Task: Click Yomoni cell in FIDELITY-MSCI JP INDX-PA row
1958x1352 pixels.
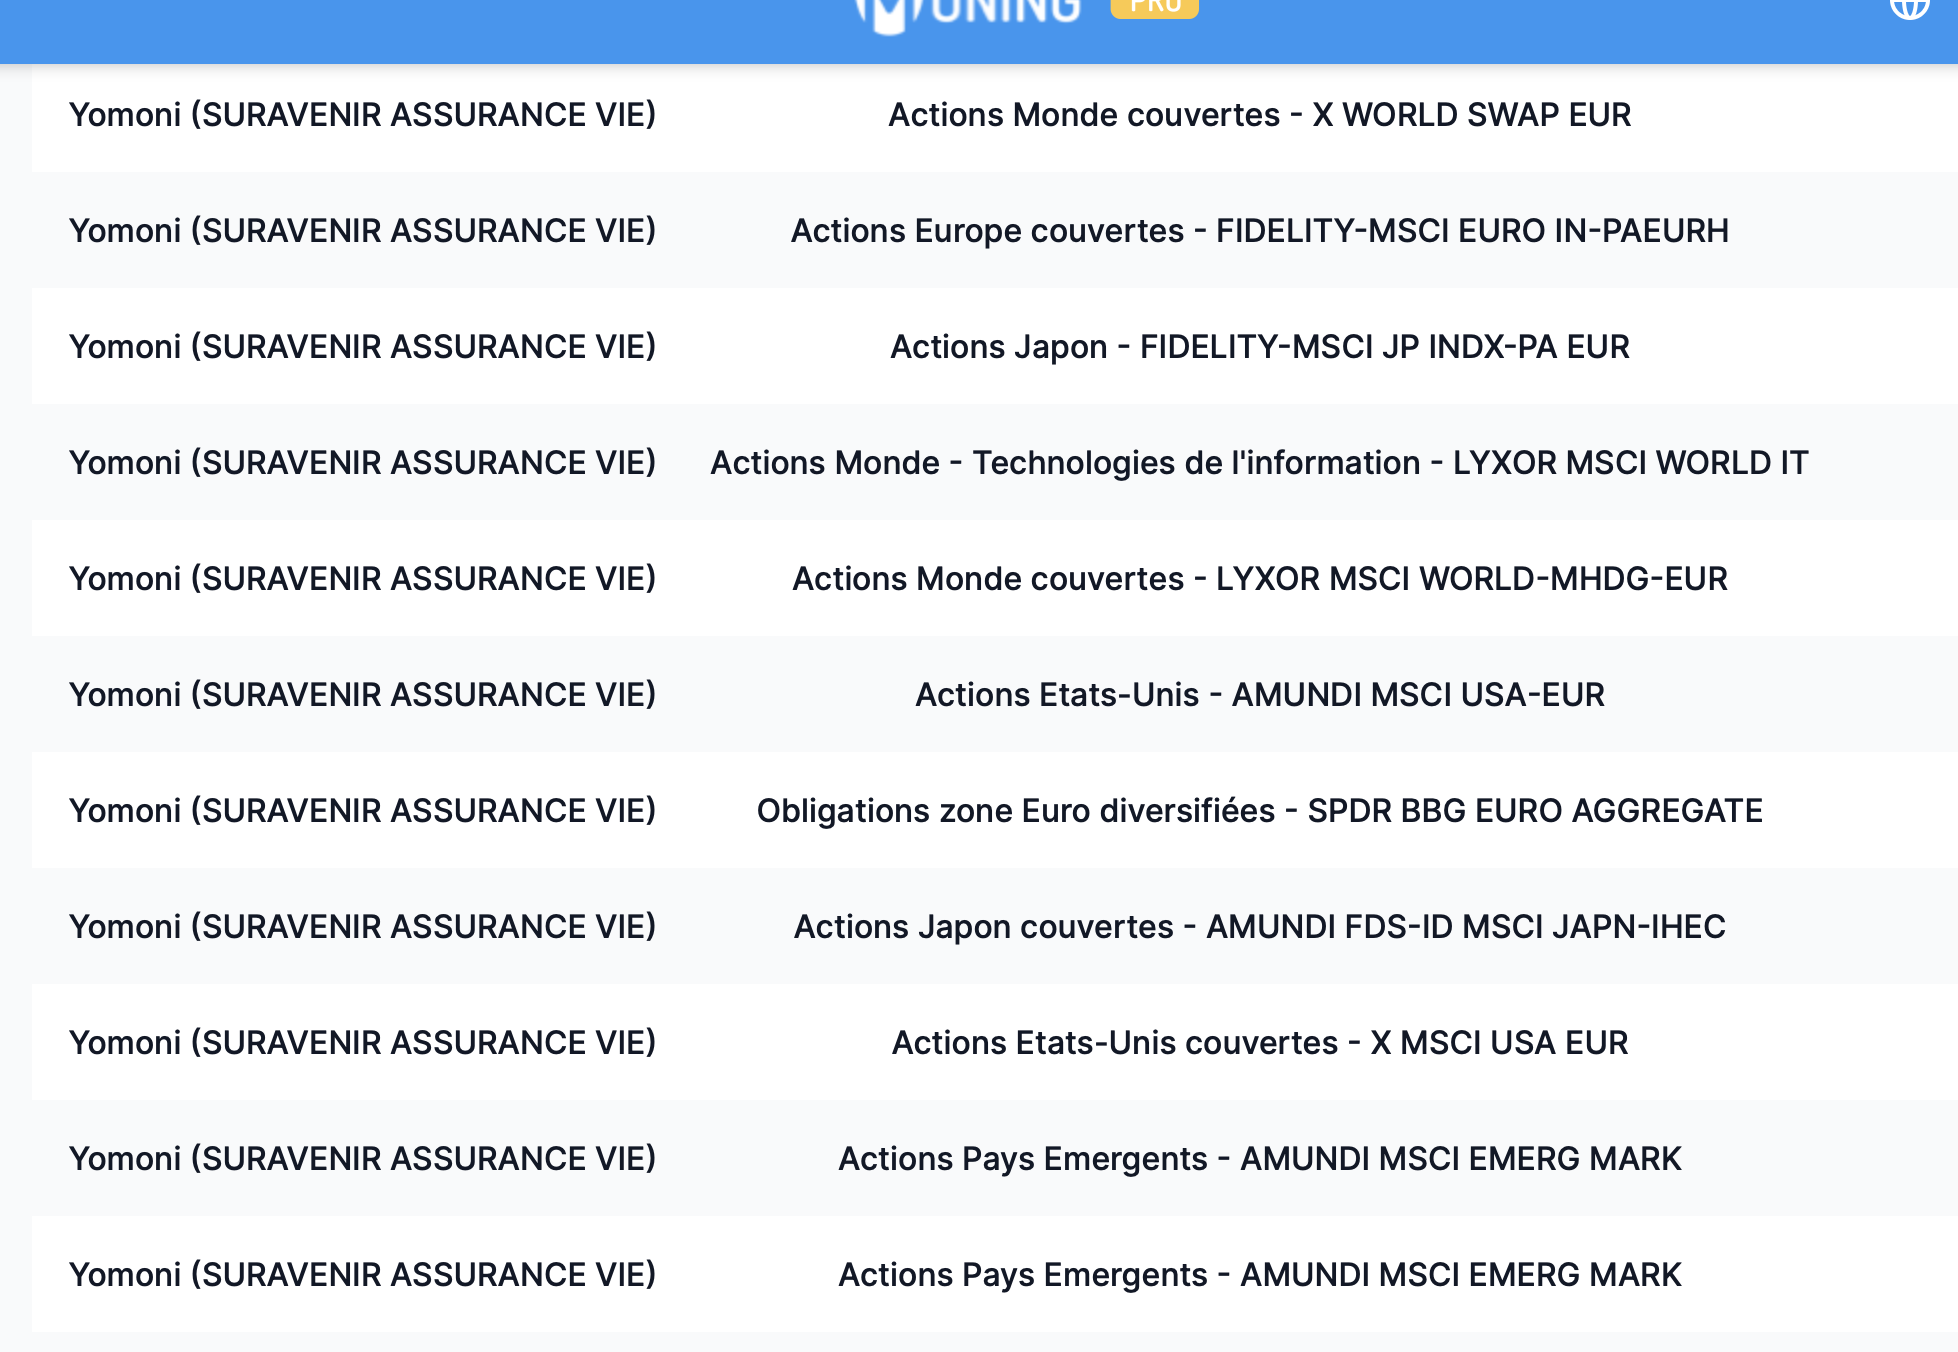Action: point(362,347)
